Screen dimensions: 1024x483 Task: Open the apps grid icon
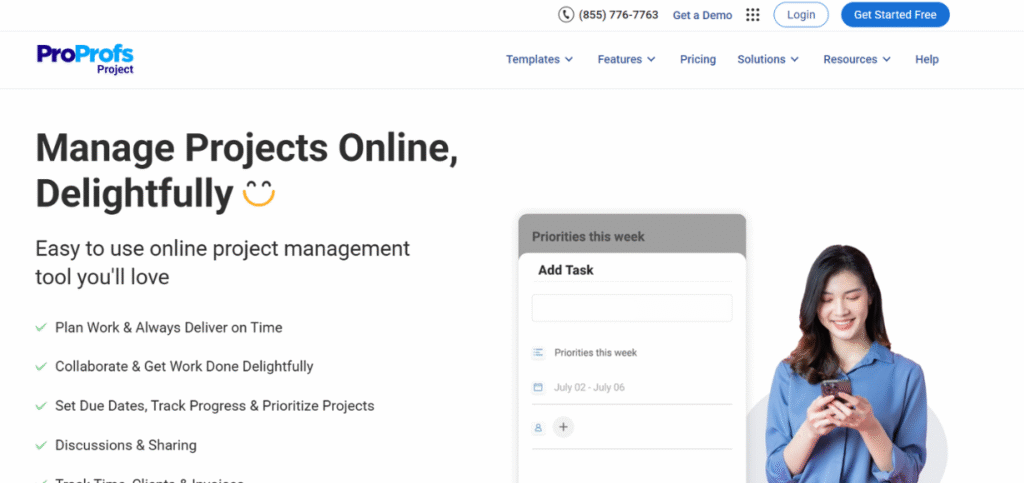coord(753,15)
